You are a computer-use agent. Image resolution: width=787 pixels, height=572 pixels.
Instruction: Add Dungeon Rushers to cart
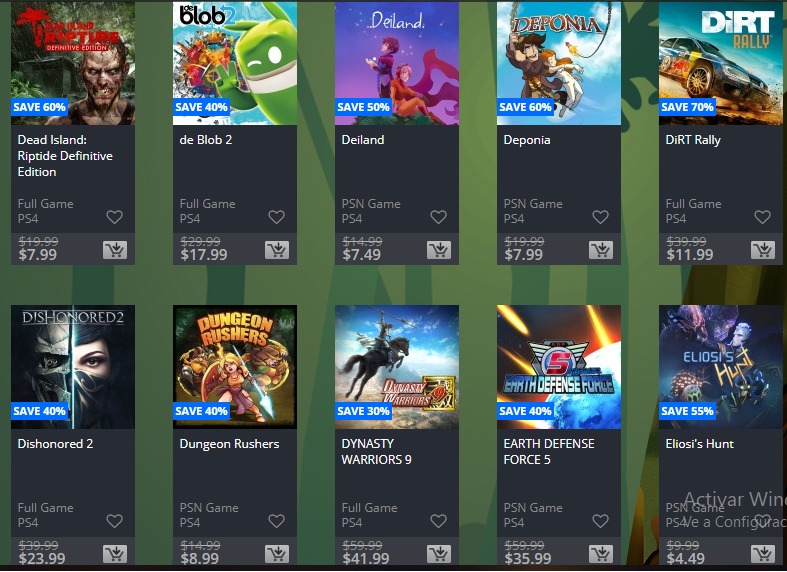[277, 553]
